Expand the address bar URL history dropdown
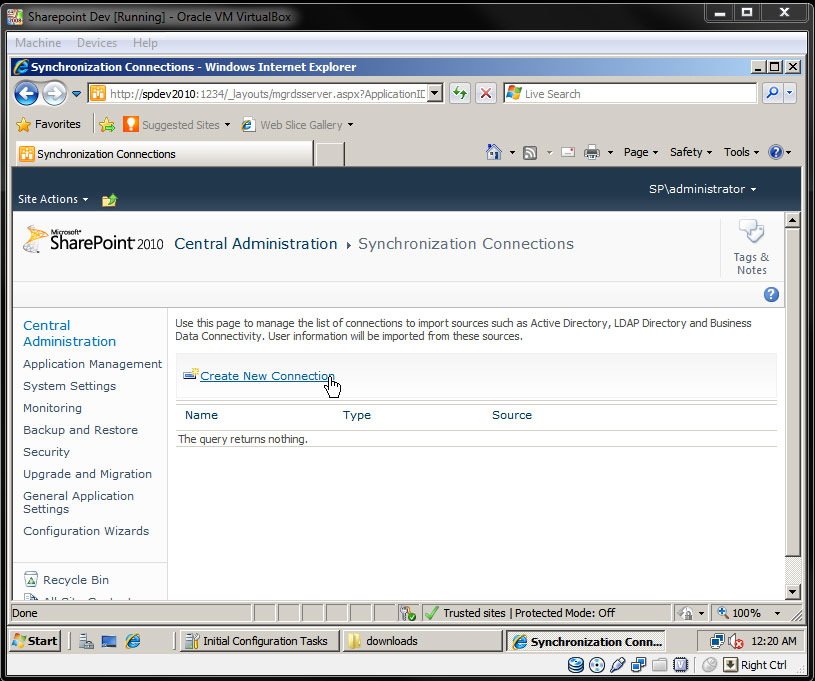This screenshot has width=815, height=681. (435, 94)
